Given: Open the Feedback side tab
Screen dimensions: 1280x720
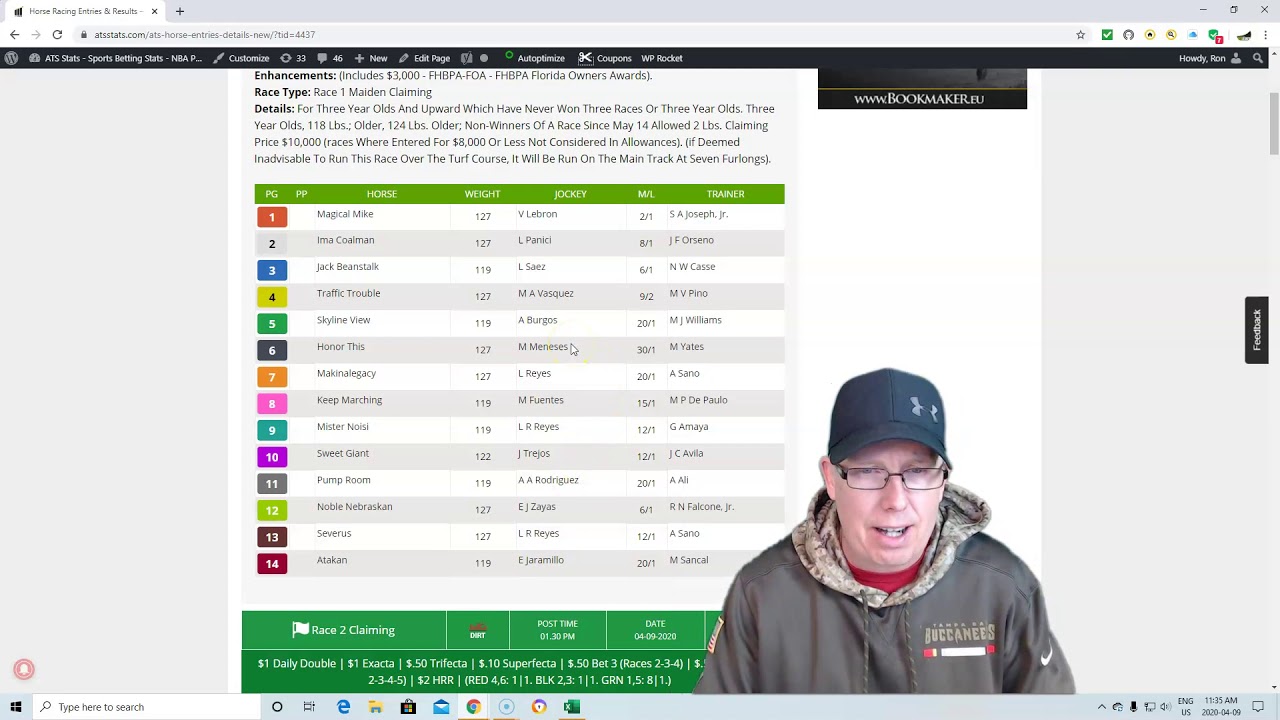Looking at the screenshot, I should tap(1257, 329).
